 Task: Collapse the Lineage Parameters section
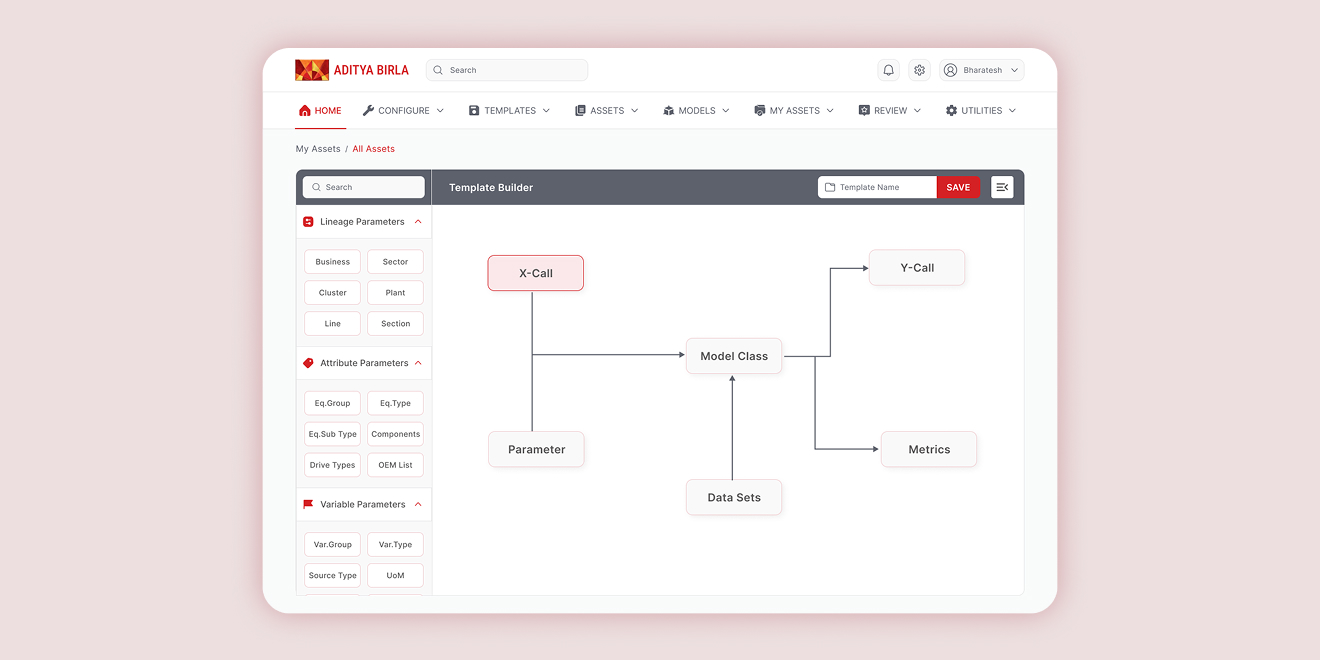click(418, 222)
